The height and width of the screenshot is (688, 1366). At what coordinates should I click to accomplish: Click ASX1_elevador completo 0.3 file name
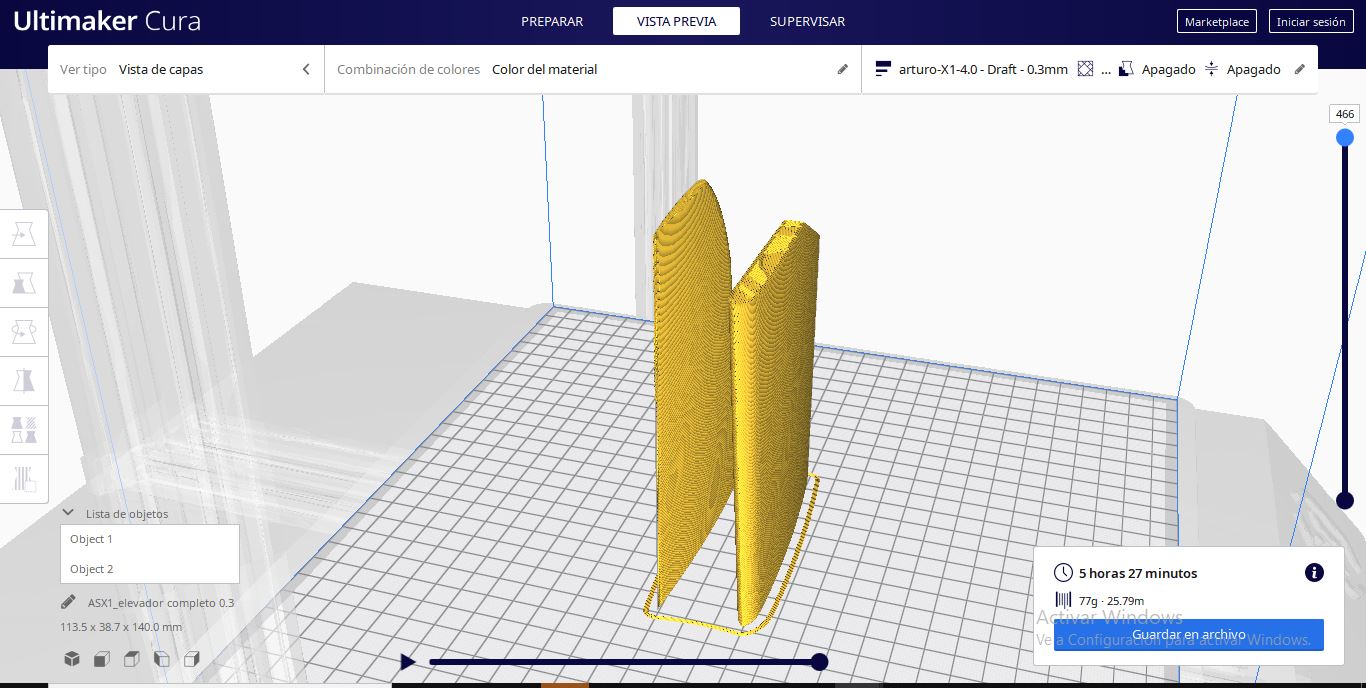pyautogui.click(x=161, y=603)
